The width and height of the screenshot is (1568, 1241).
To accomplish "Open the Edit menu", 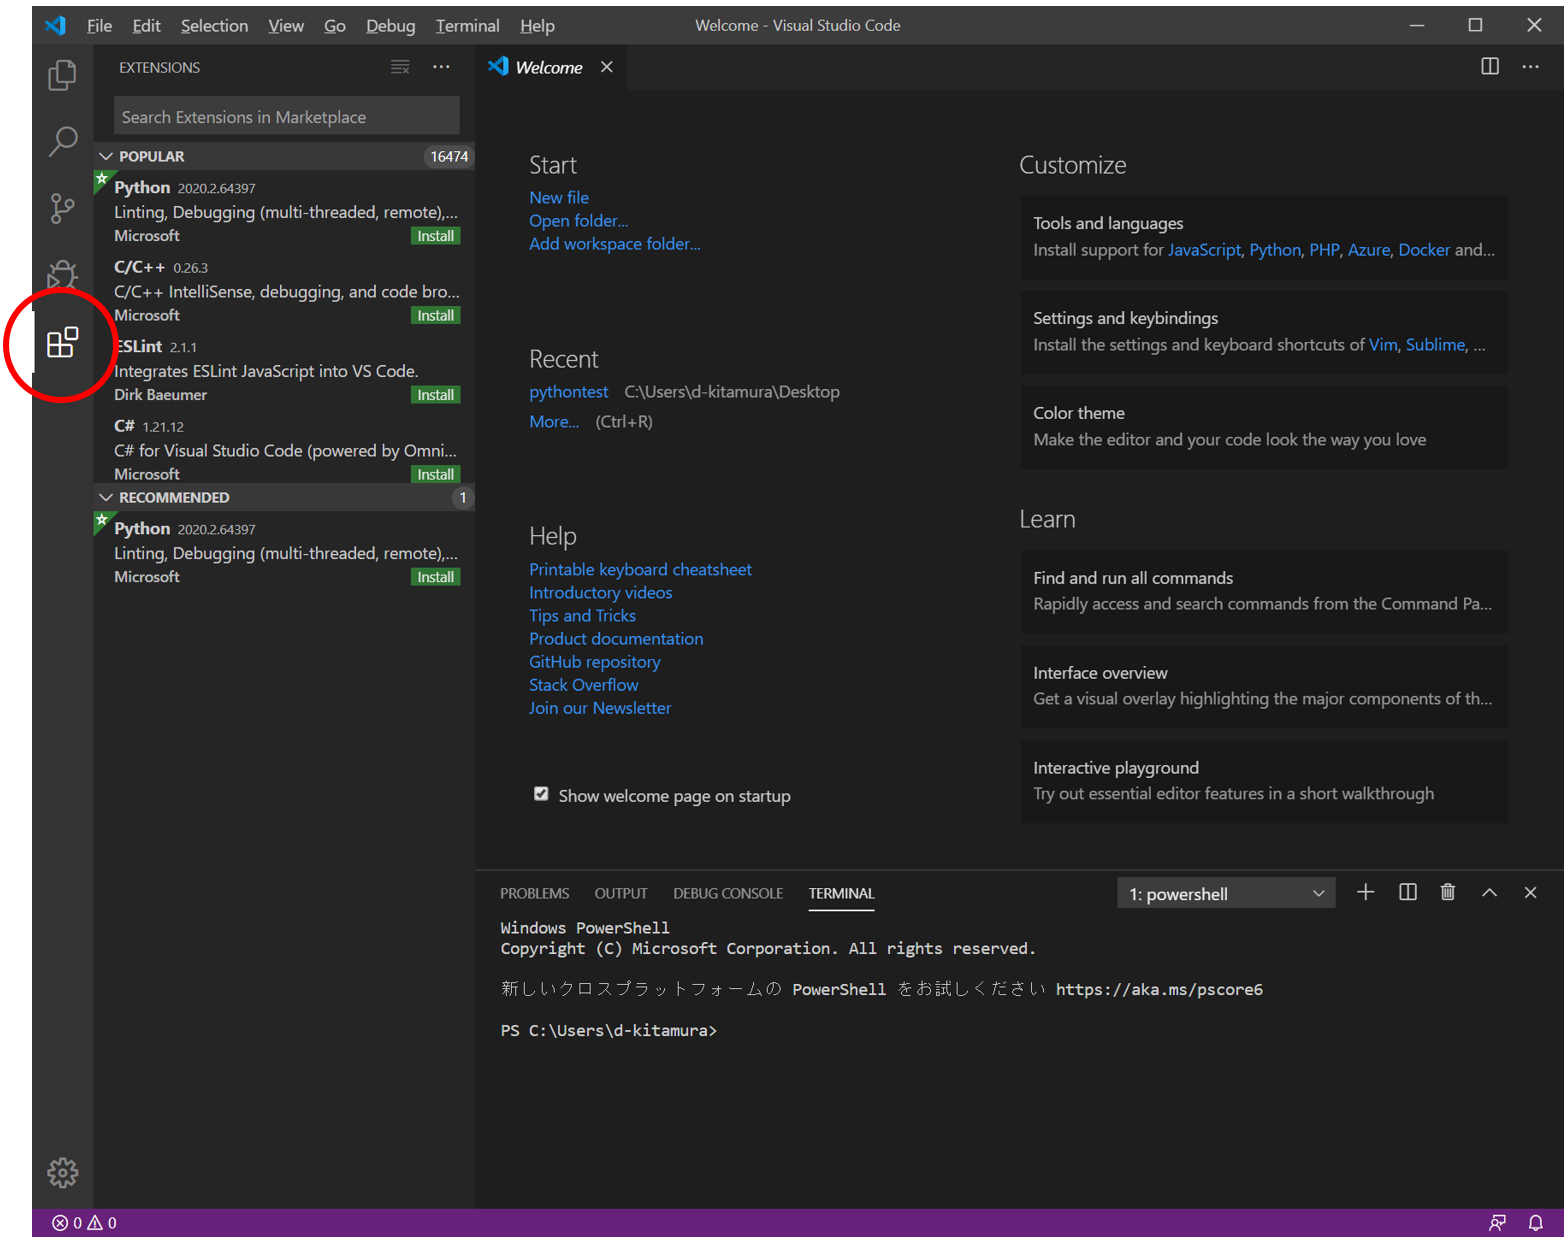I will (146, 26).
